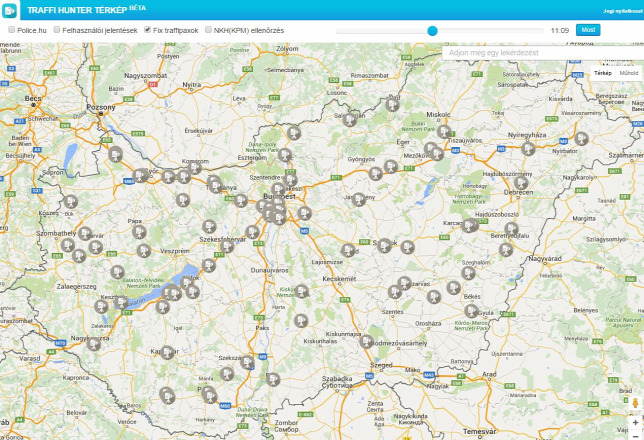Select the camera marker near Kőszeg

pos(71,202)
